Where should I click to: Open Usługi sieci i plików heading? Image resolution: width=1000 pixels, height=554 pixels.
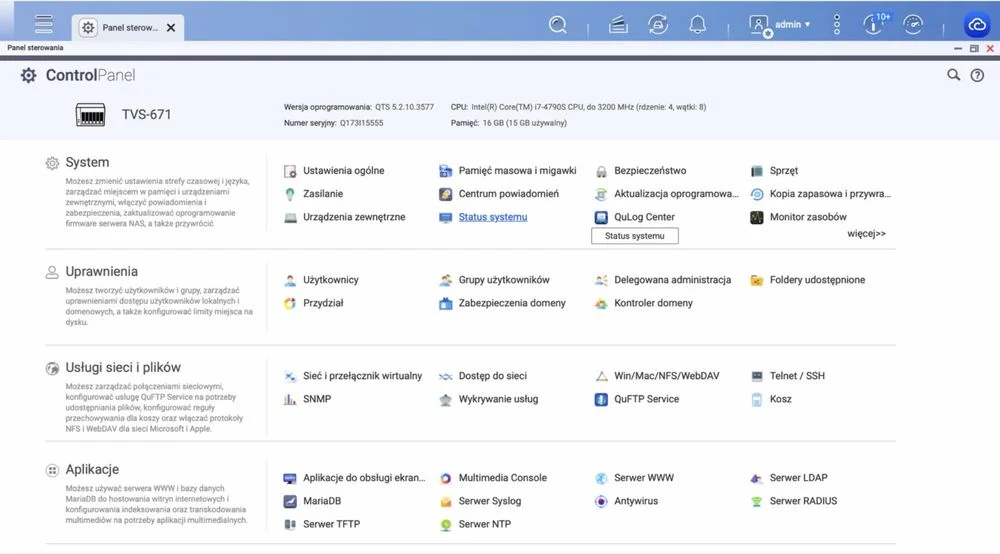(x=123, y=368)
